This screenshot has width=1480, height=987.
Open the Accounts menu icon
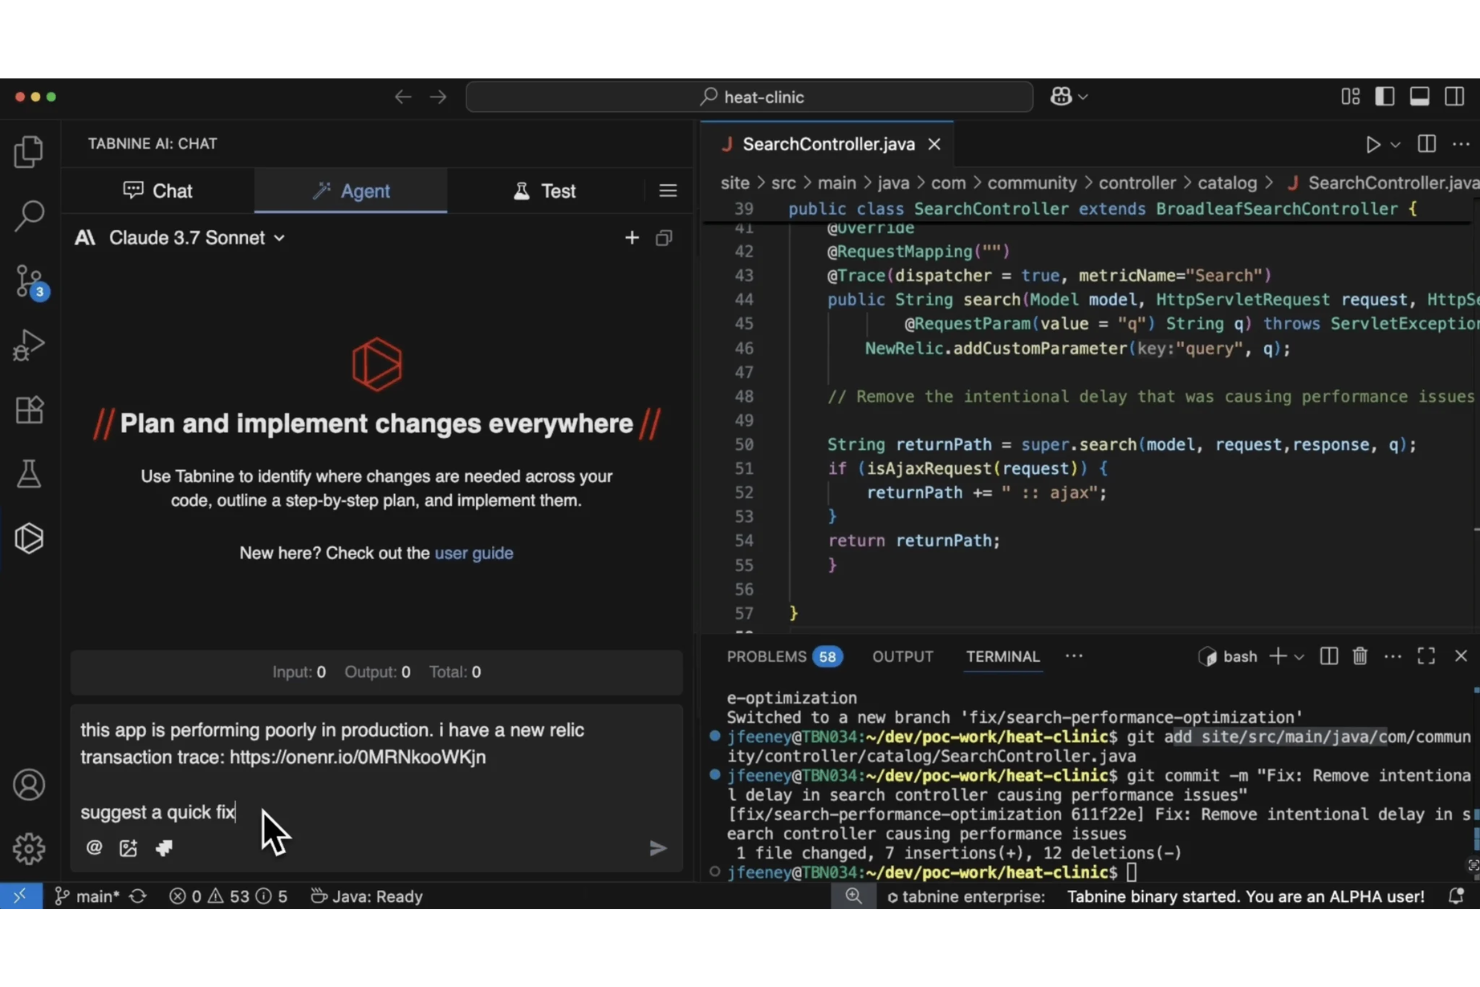coord(29,785)
